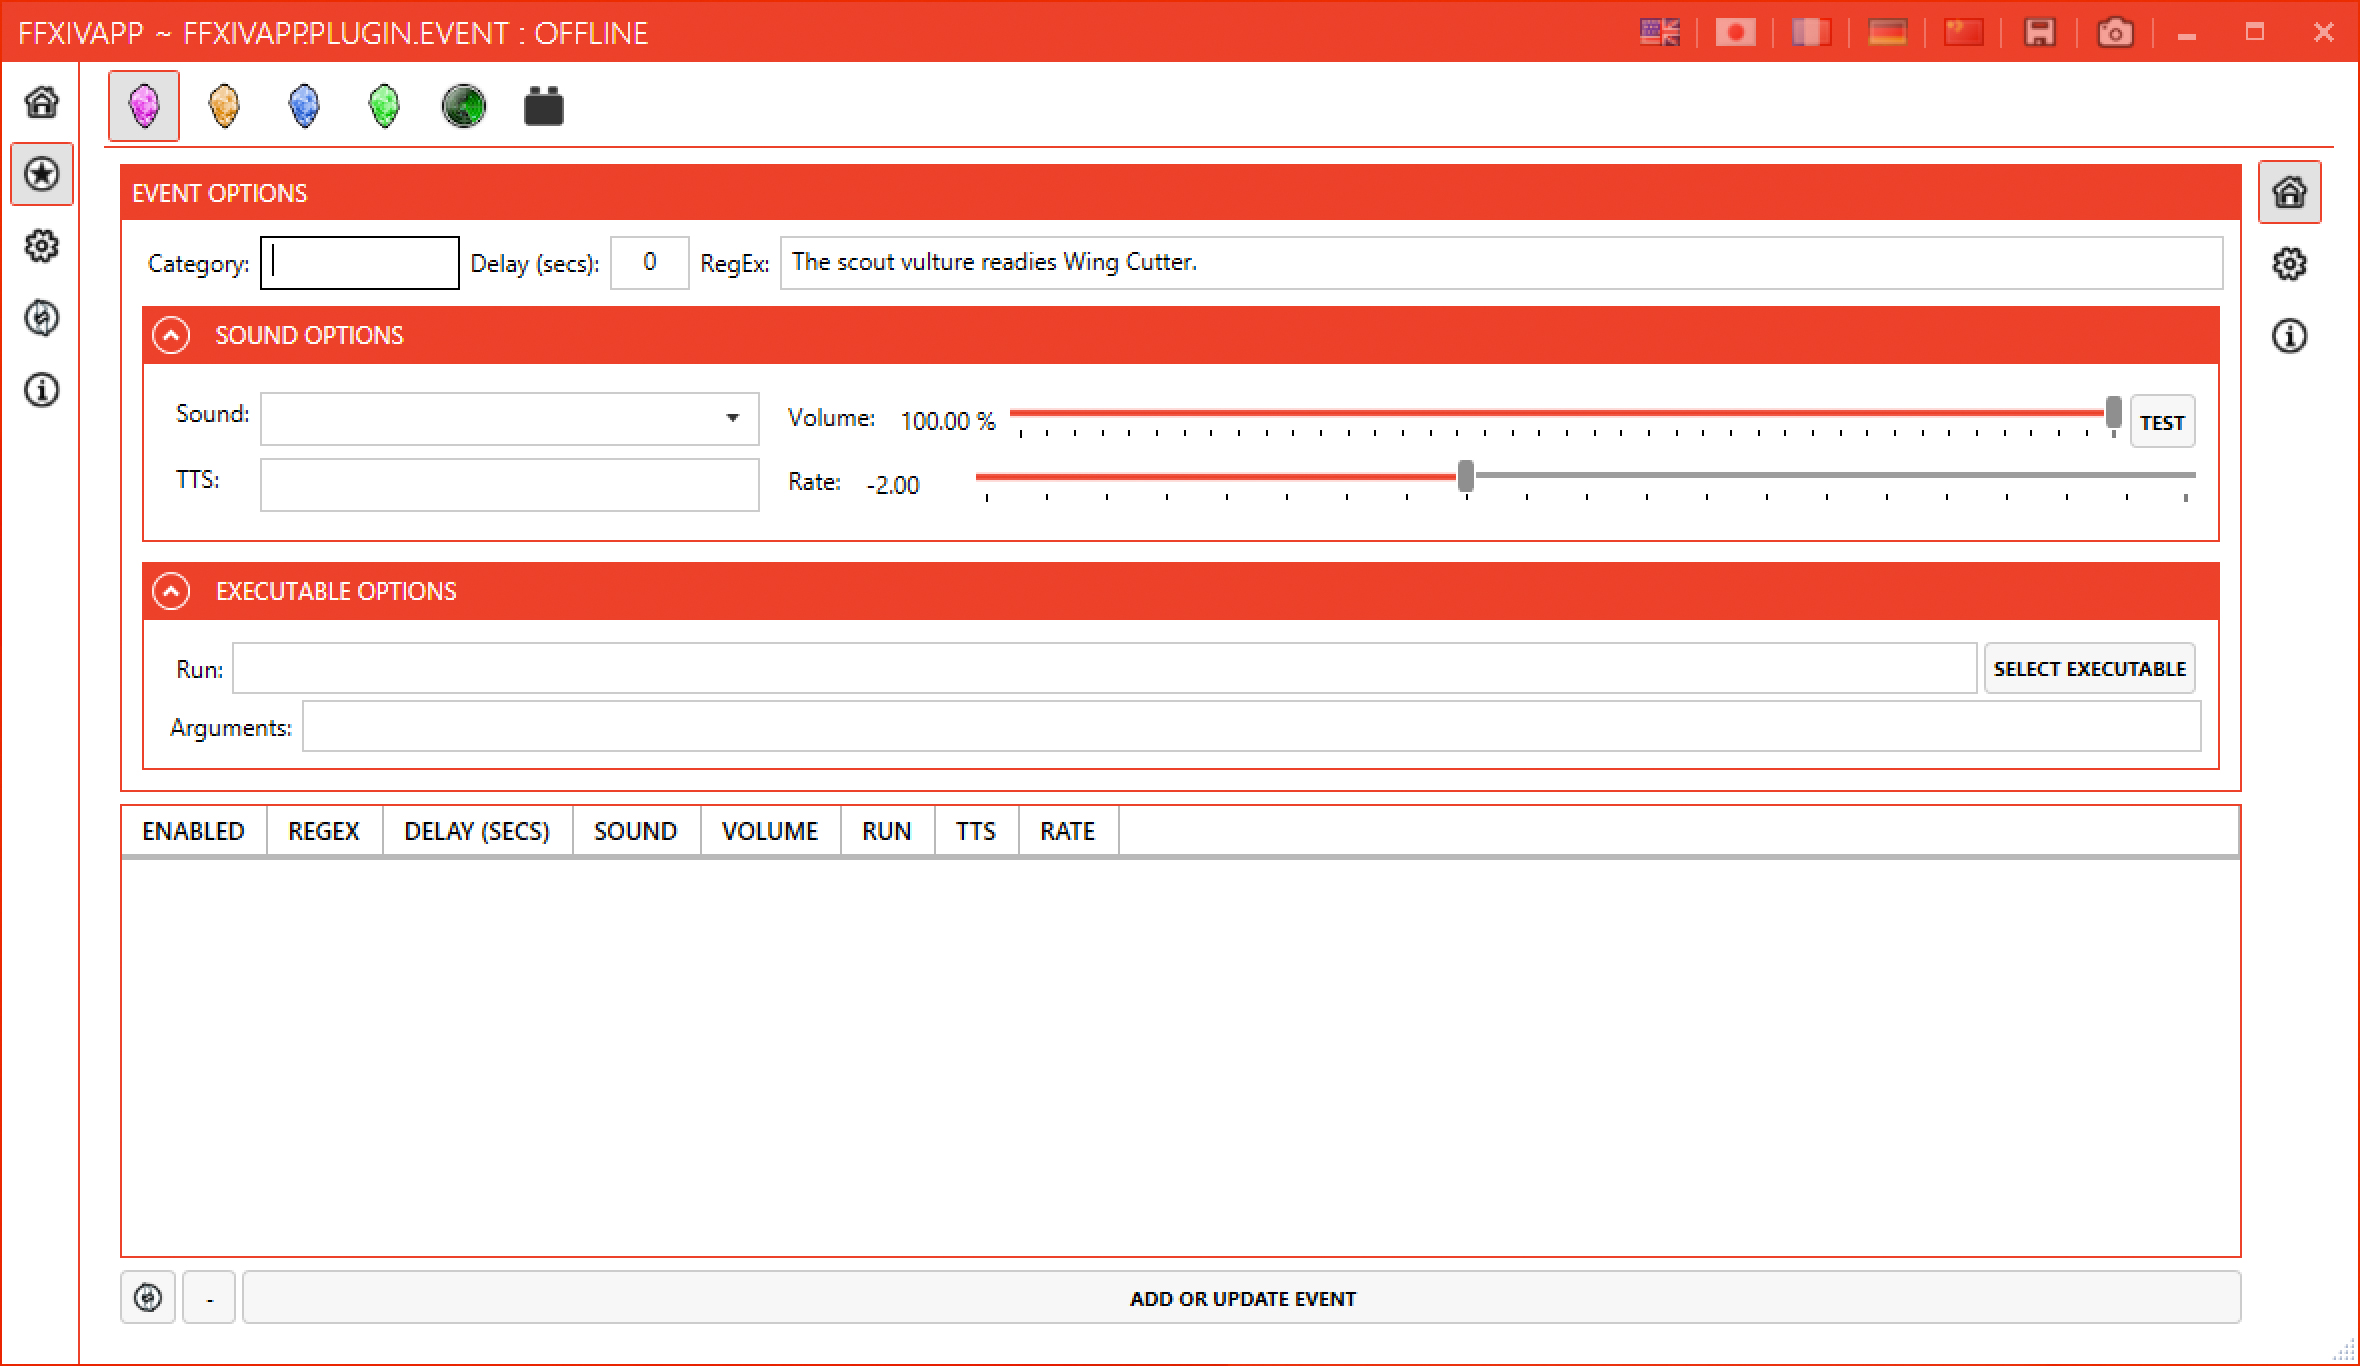Image resolution: width=2360 pixels, height=1366 pixels.
Task: Click the Run path field
Action: click(1105, 668)
